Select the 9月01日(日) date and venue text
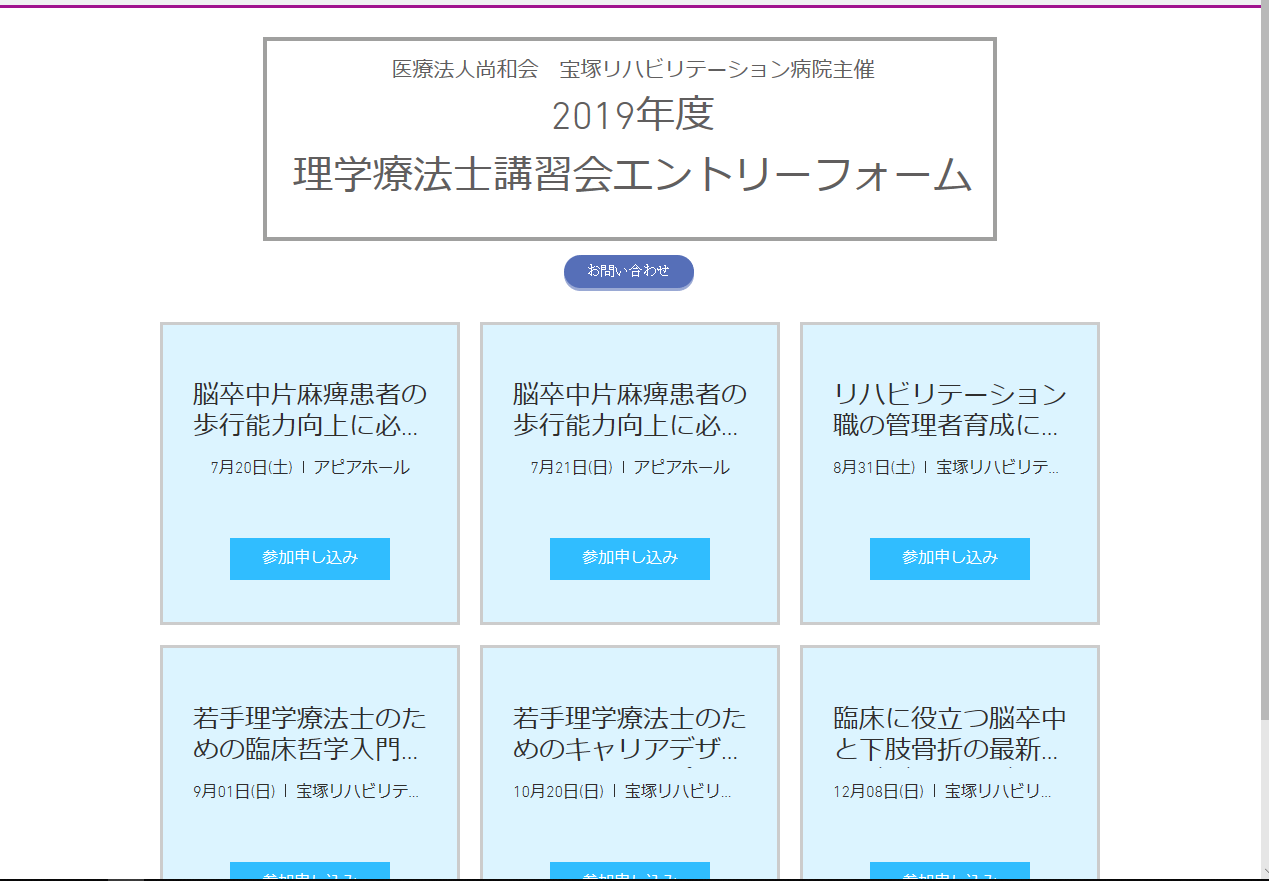The image size is (1269, 881). tap(306, 792)
